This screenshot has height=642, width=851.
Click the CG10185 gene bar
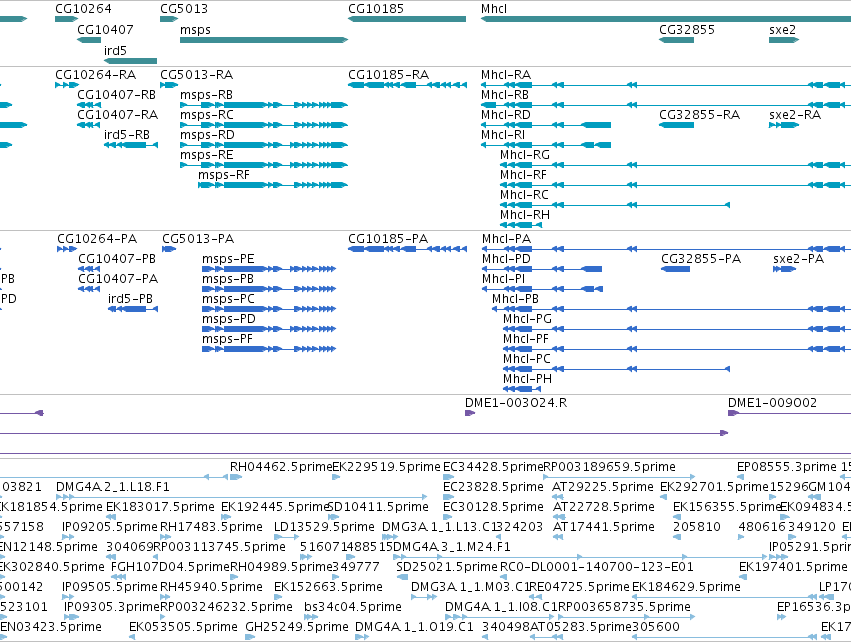click(x=407, y=19)
